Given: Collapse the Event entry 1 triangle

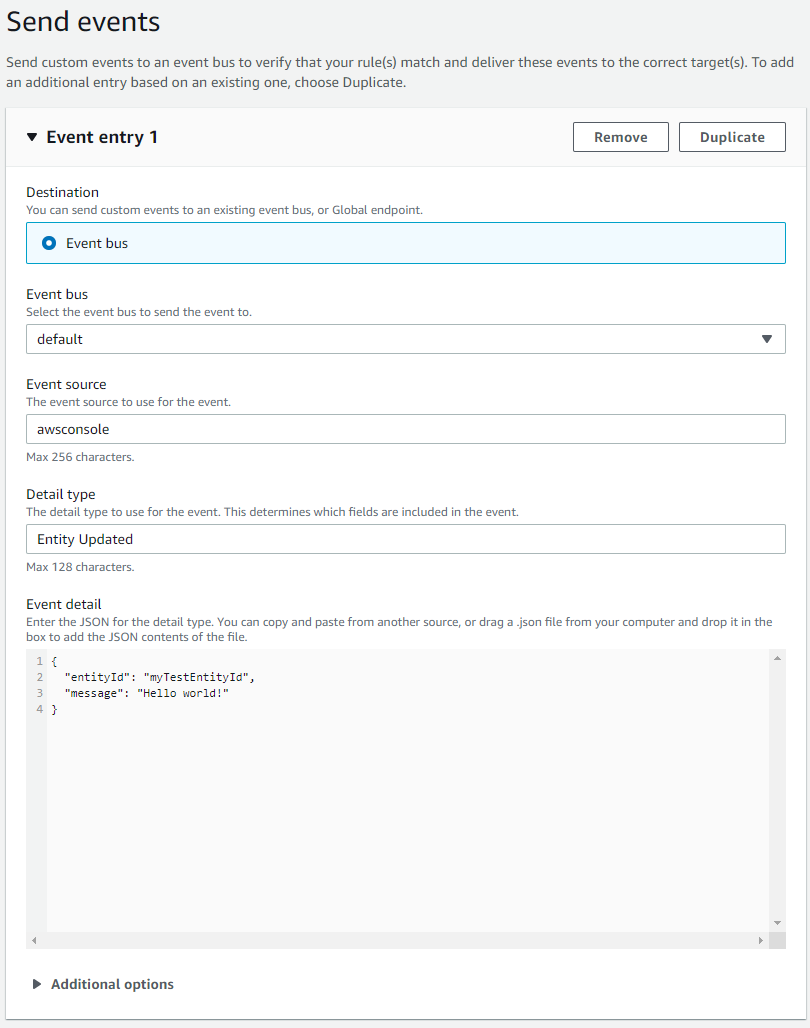Looking at the screenshot, I should (x=32, y=137).
